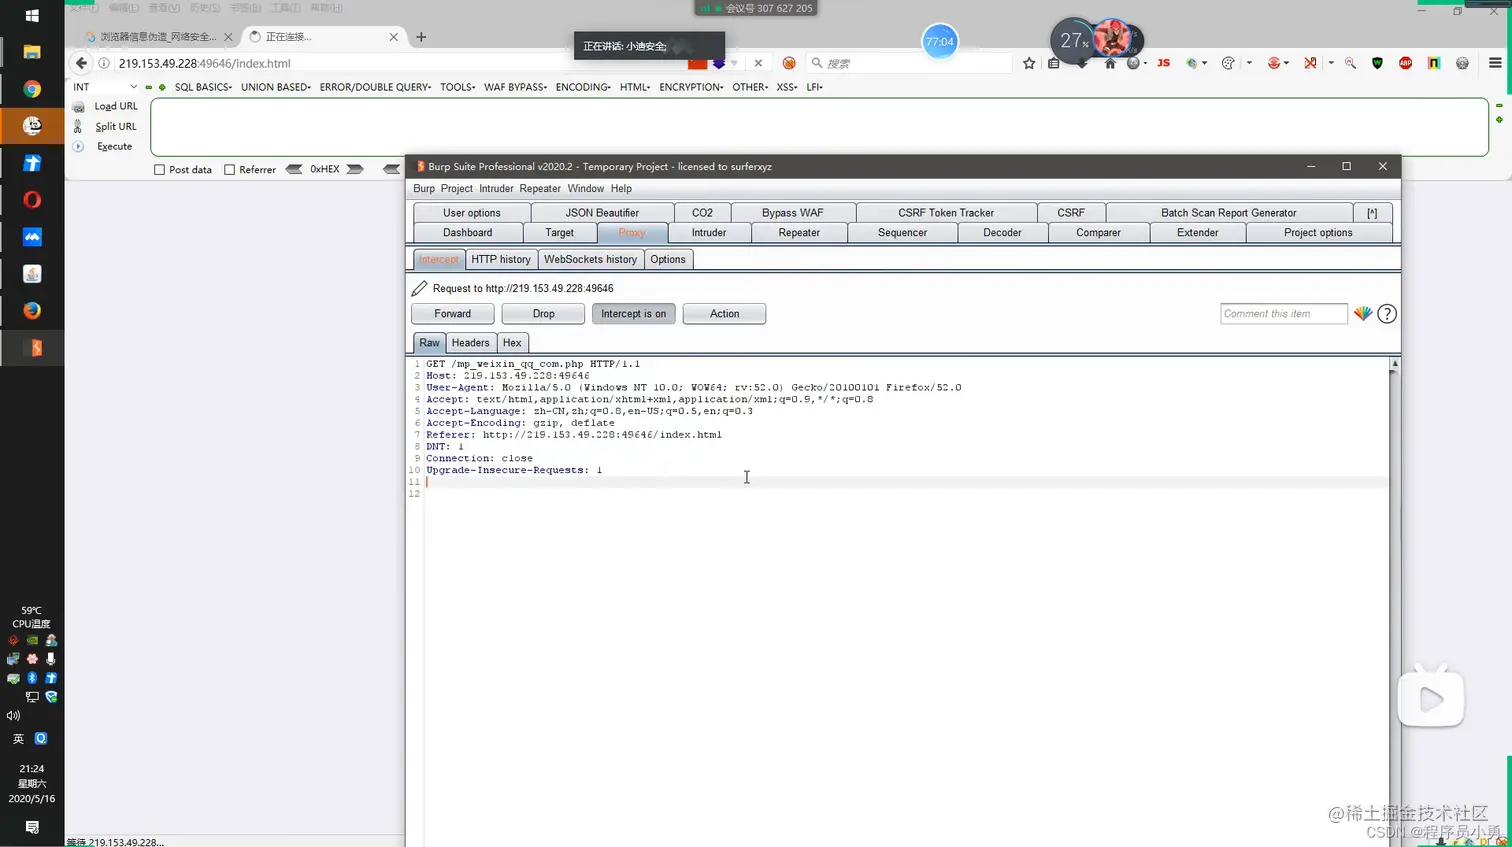Viewport: 1512px width, 847px height.
Task: Click the pencil edit icon beside the request target
Action: point(420,288)
